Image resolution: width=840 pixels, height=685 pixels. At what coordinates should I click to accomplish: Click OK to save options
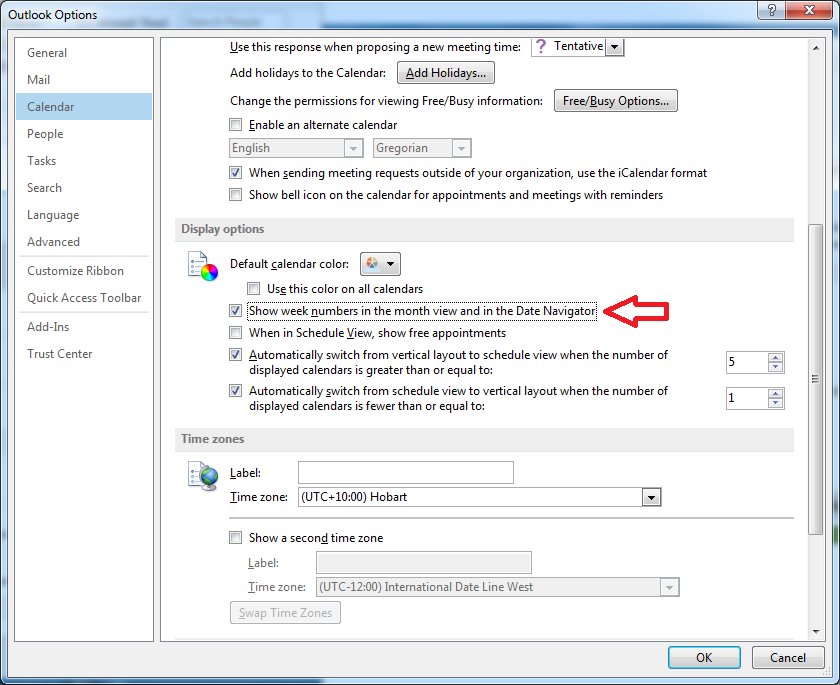click(x=704, y=658)
